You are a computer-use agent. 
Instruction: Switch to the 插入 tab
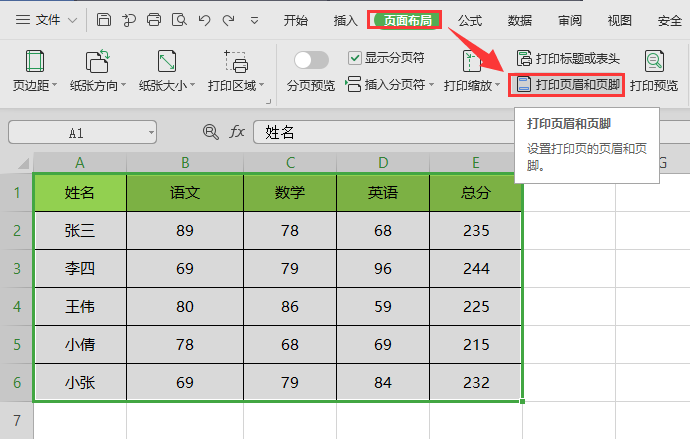[x=345, y=20]
